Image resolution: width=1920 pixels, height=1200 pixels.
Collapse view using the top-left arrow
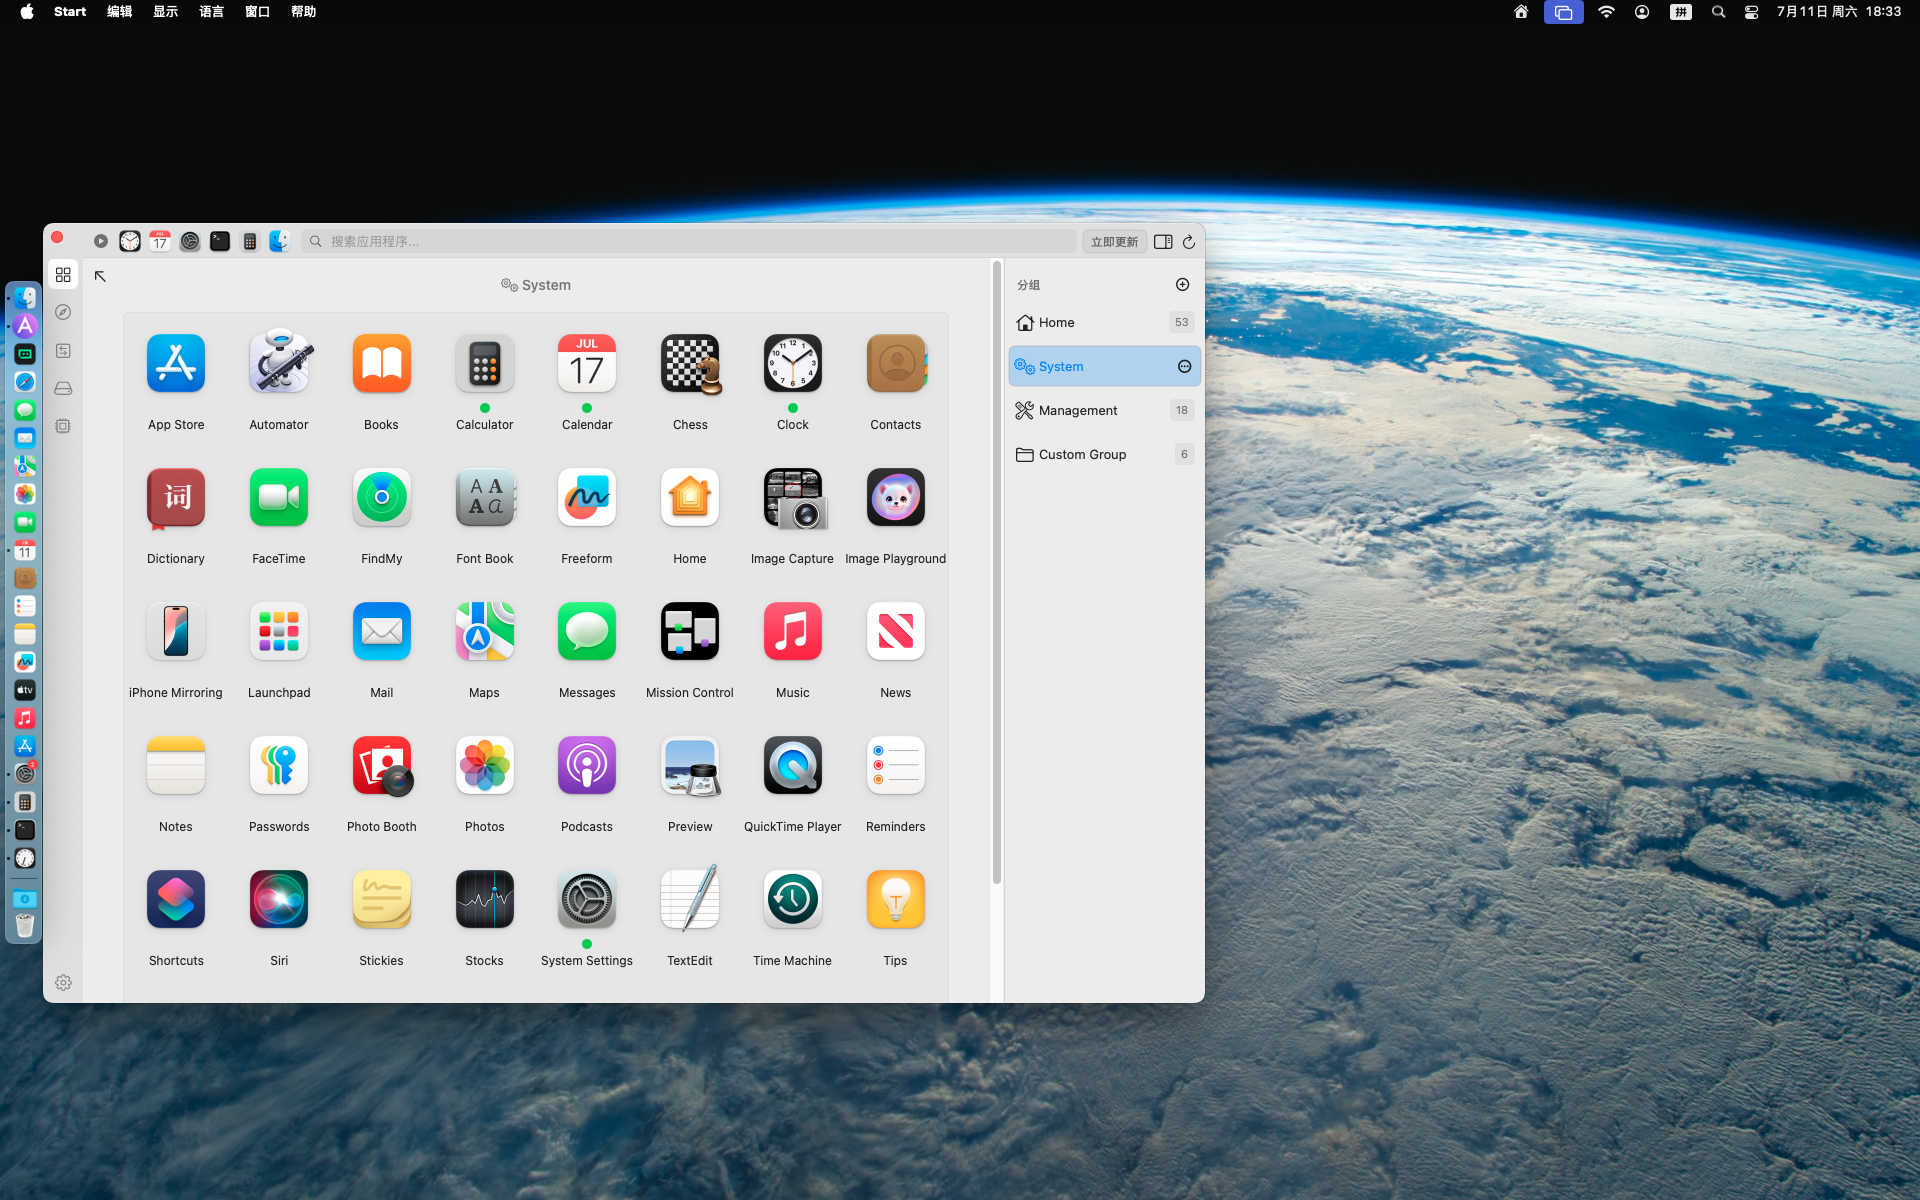pyautogui.click(x=100, y=276)
